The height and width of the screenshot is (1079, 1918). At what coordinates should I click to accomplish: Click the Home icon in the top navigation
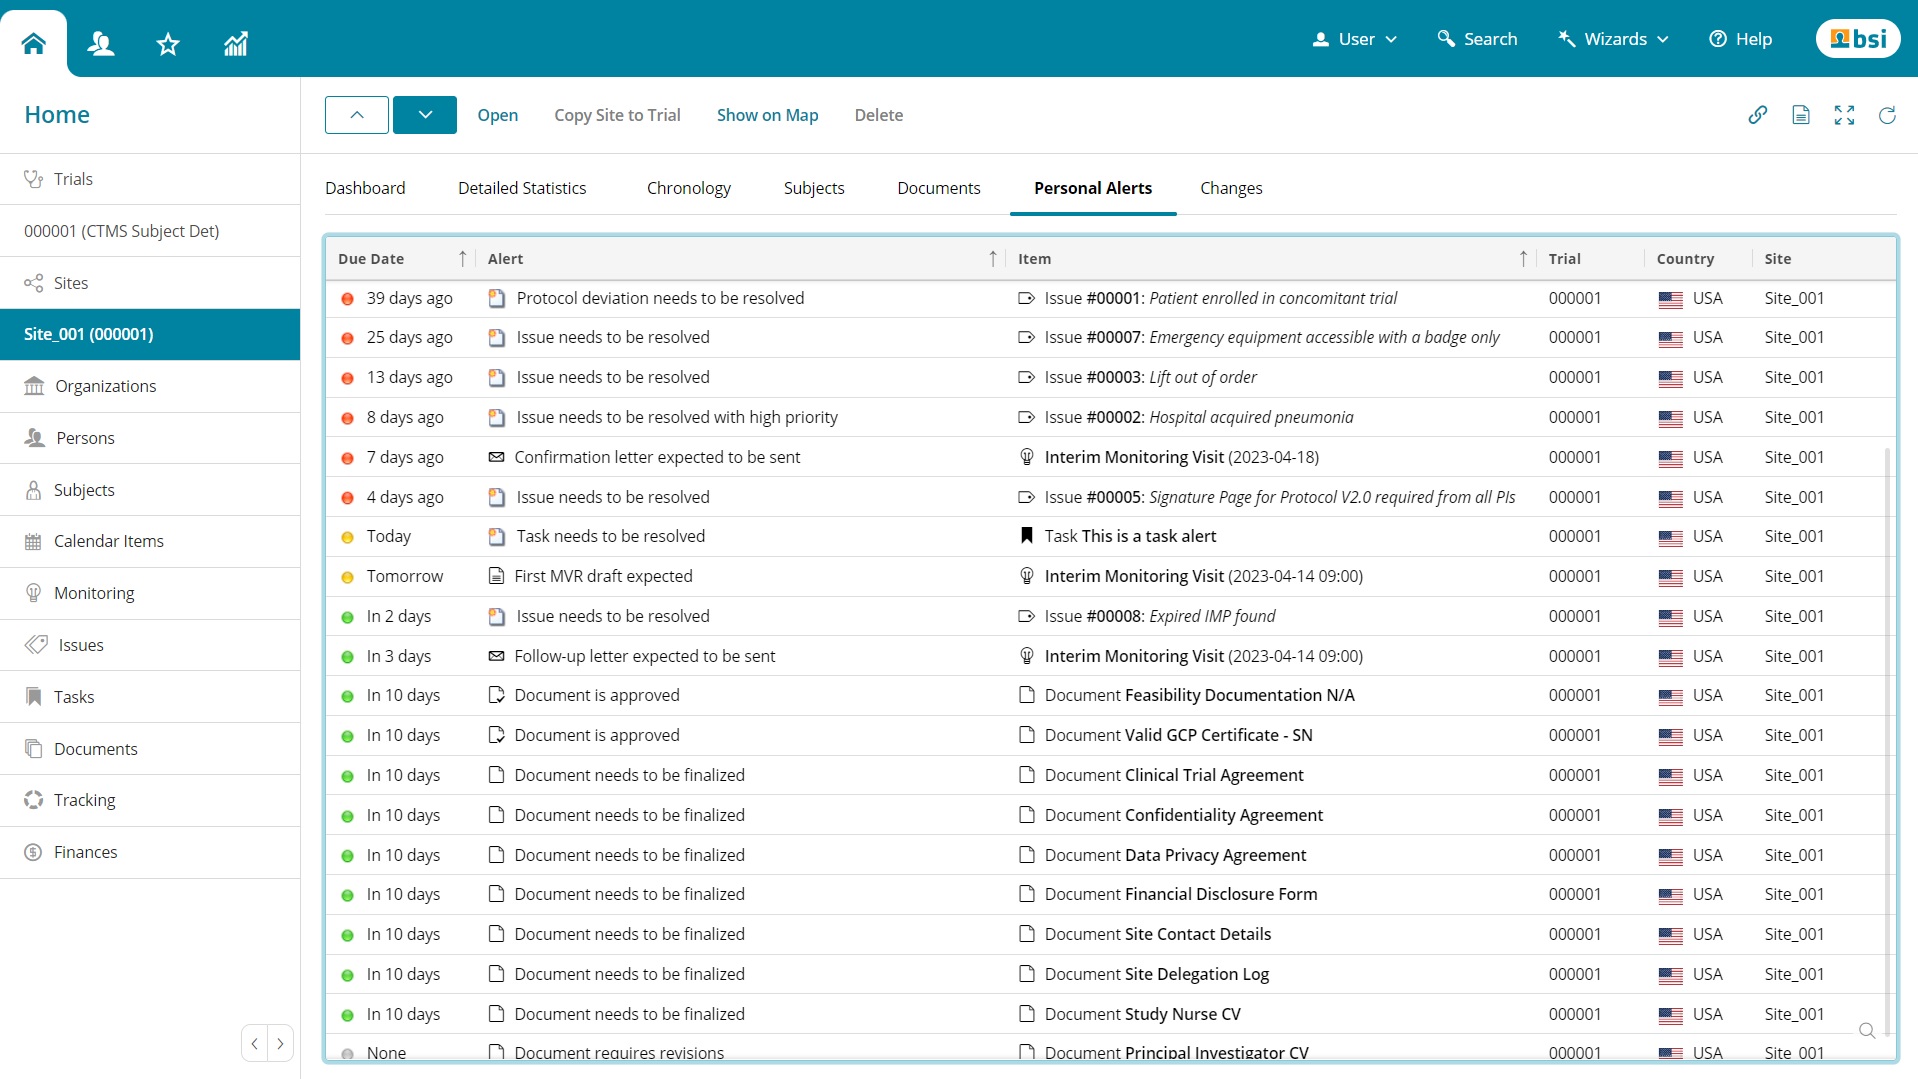point(33,42)
